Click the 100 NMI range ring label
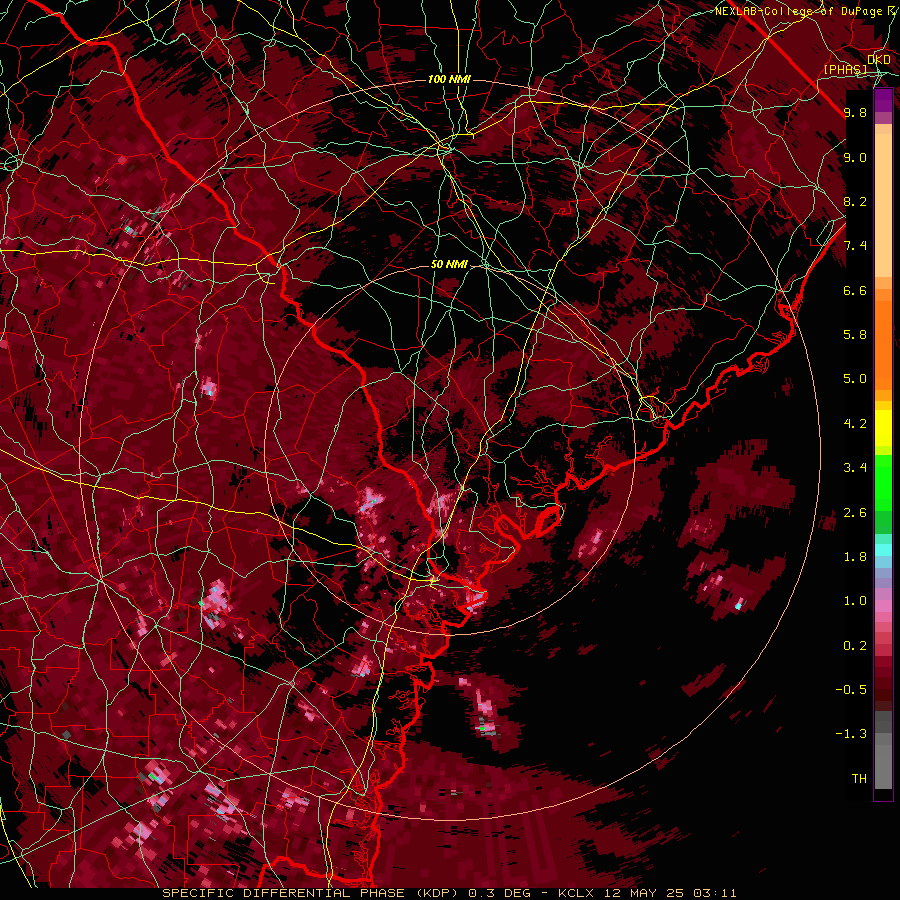Viewport: 900px width, 900px height. click(x=449, y=79)
